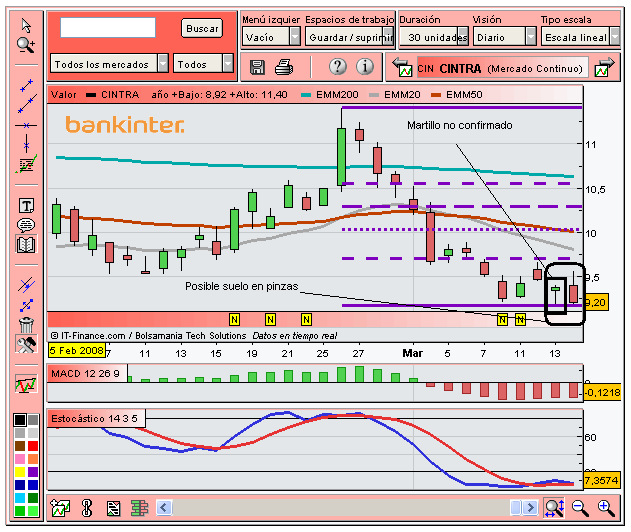This screenshot has width=631, height=532.
Task: Click the EMM200 legend entry
Action: tap(330, 95)
